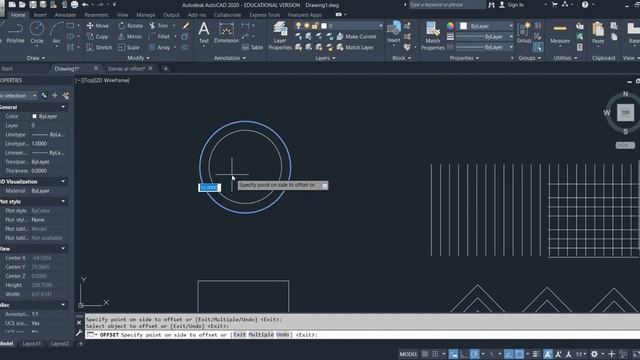Toggle dynamic input in status bar

point(453,354)
